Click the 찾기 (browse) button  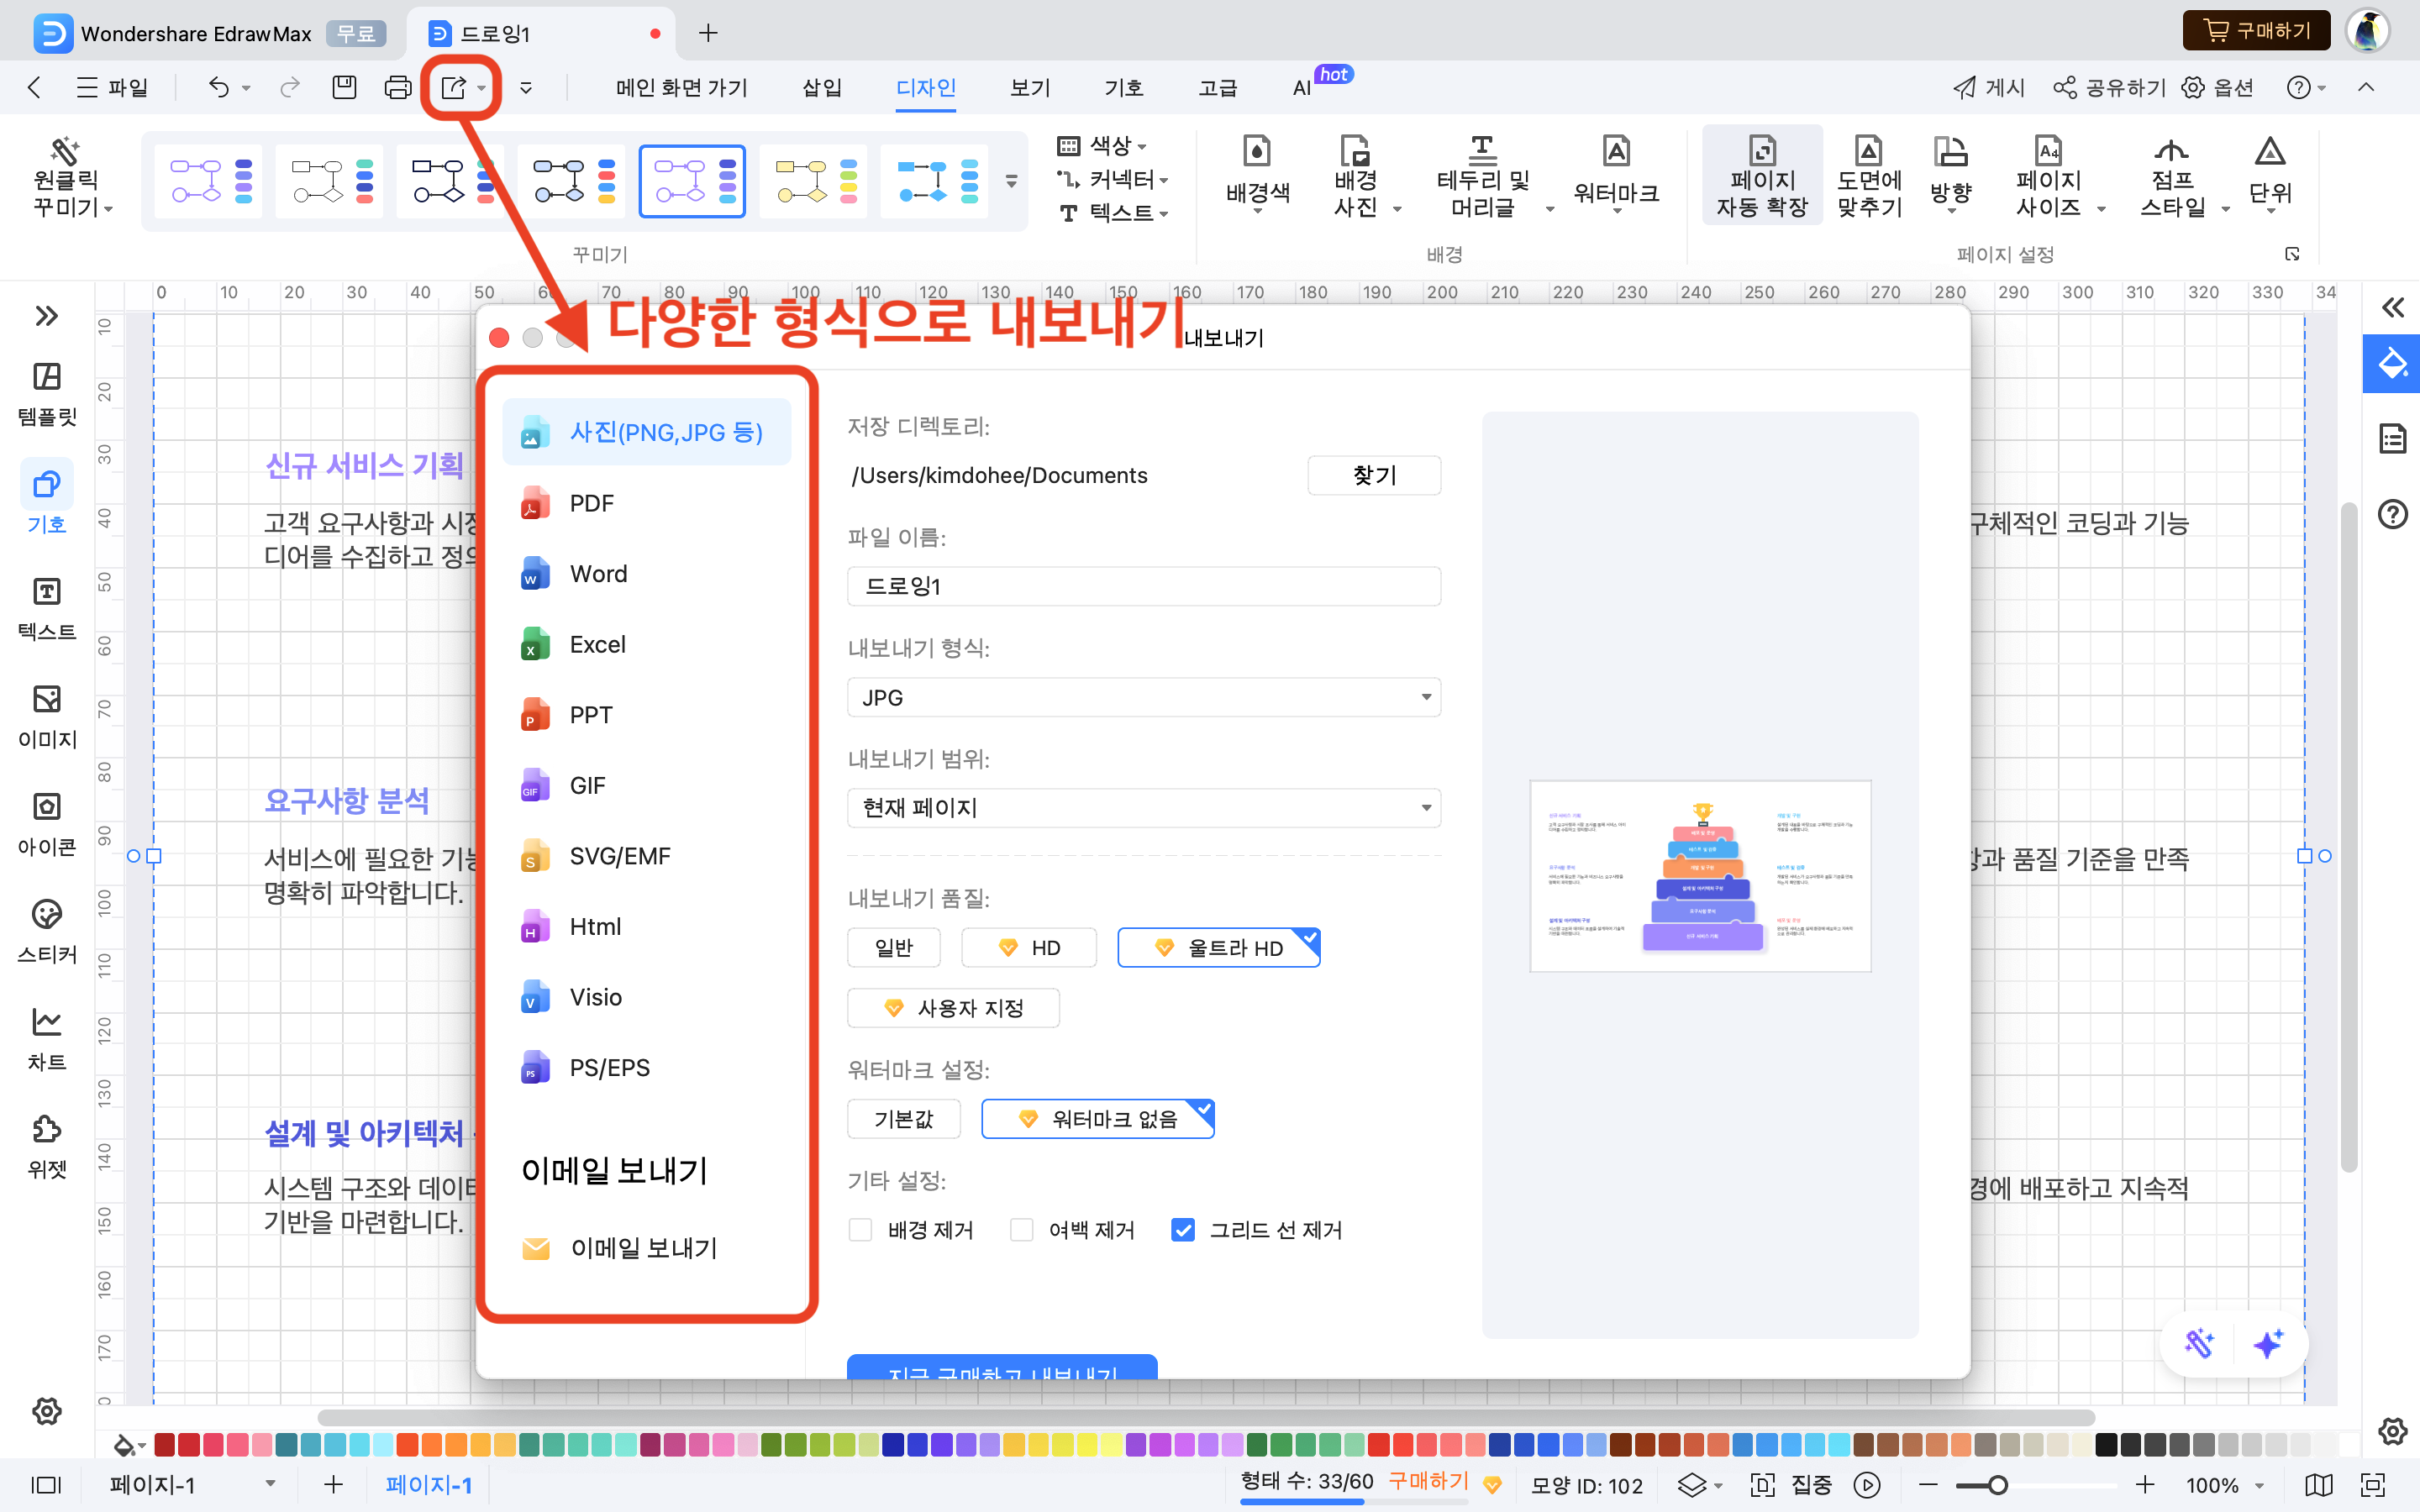point(1373,475)
